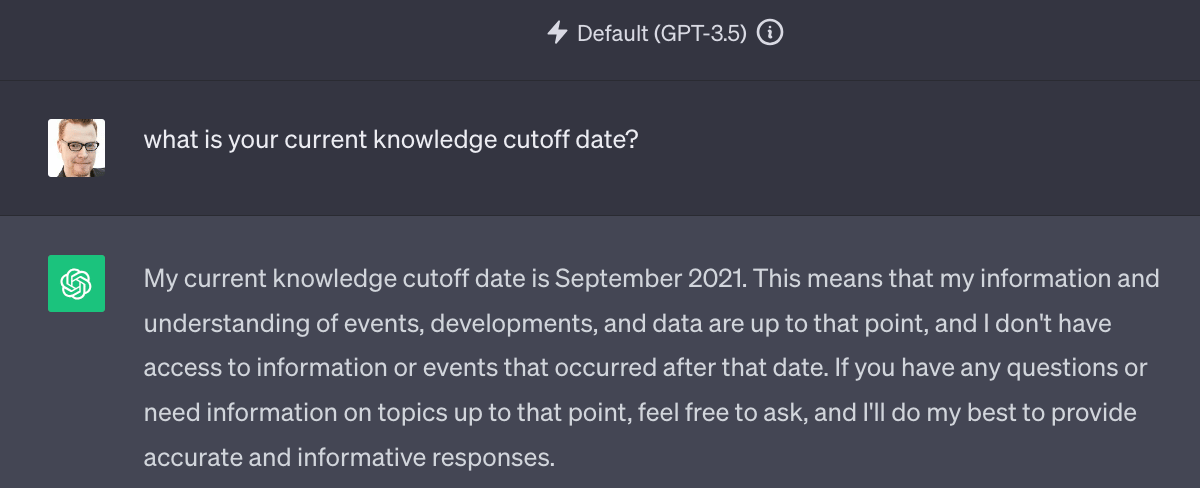Select the "Default (GPT-3.5)" model label
The height and width of the screenshot is (488, 1200).
[x=662, y=33]
